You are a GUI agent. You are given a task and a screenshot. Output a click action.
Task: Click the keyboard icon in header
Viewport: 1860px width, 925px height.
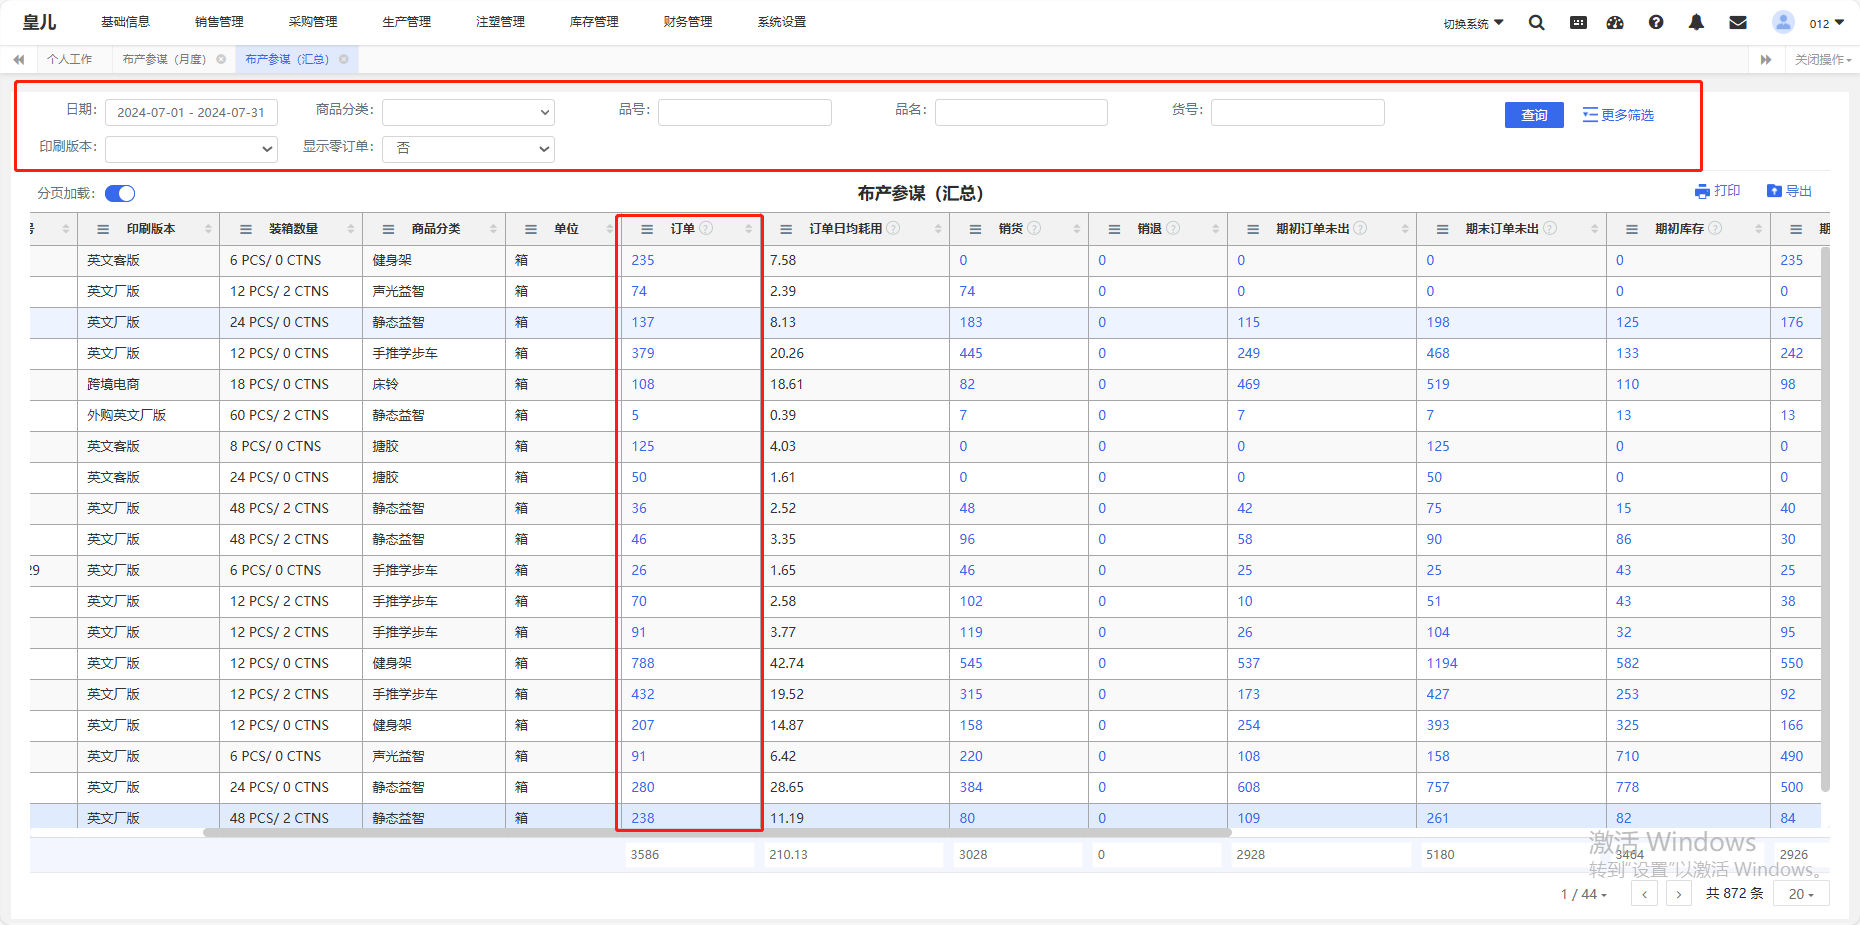[x=1578, y=23]
